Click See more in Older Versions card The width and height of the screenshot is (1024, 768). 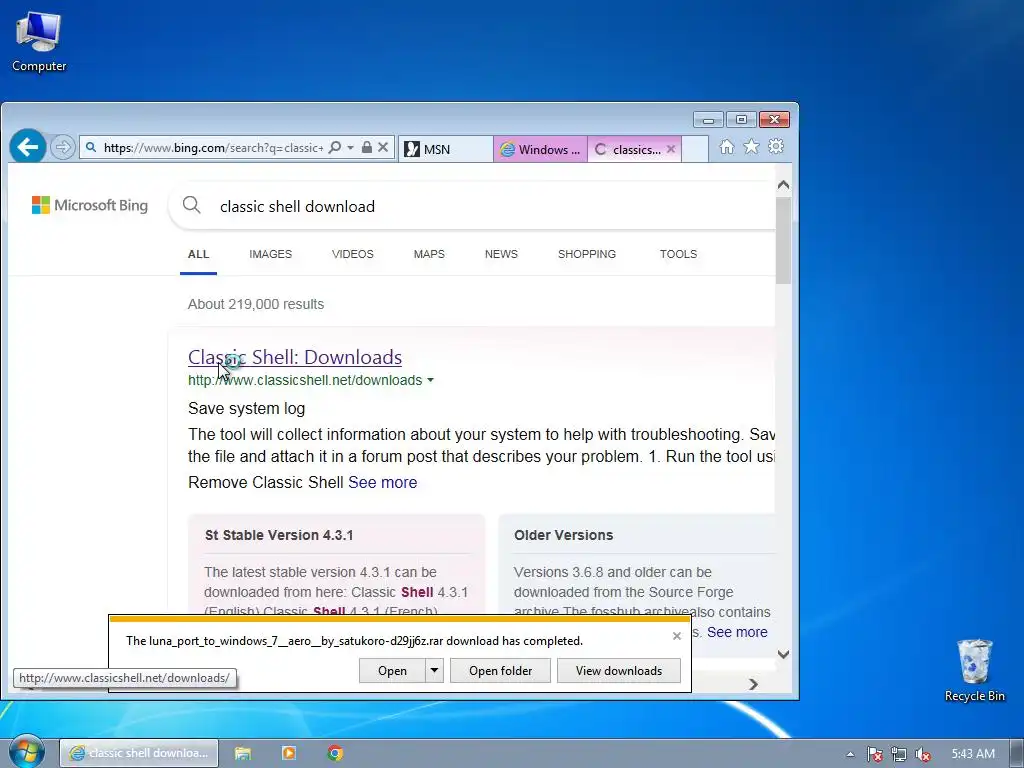[737, 632]
